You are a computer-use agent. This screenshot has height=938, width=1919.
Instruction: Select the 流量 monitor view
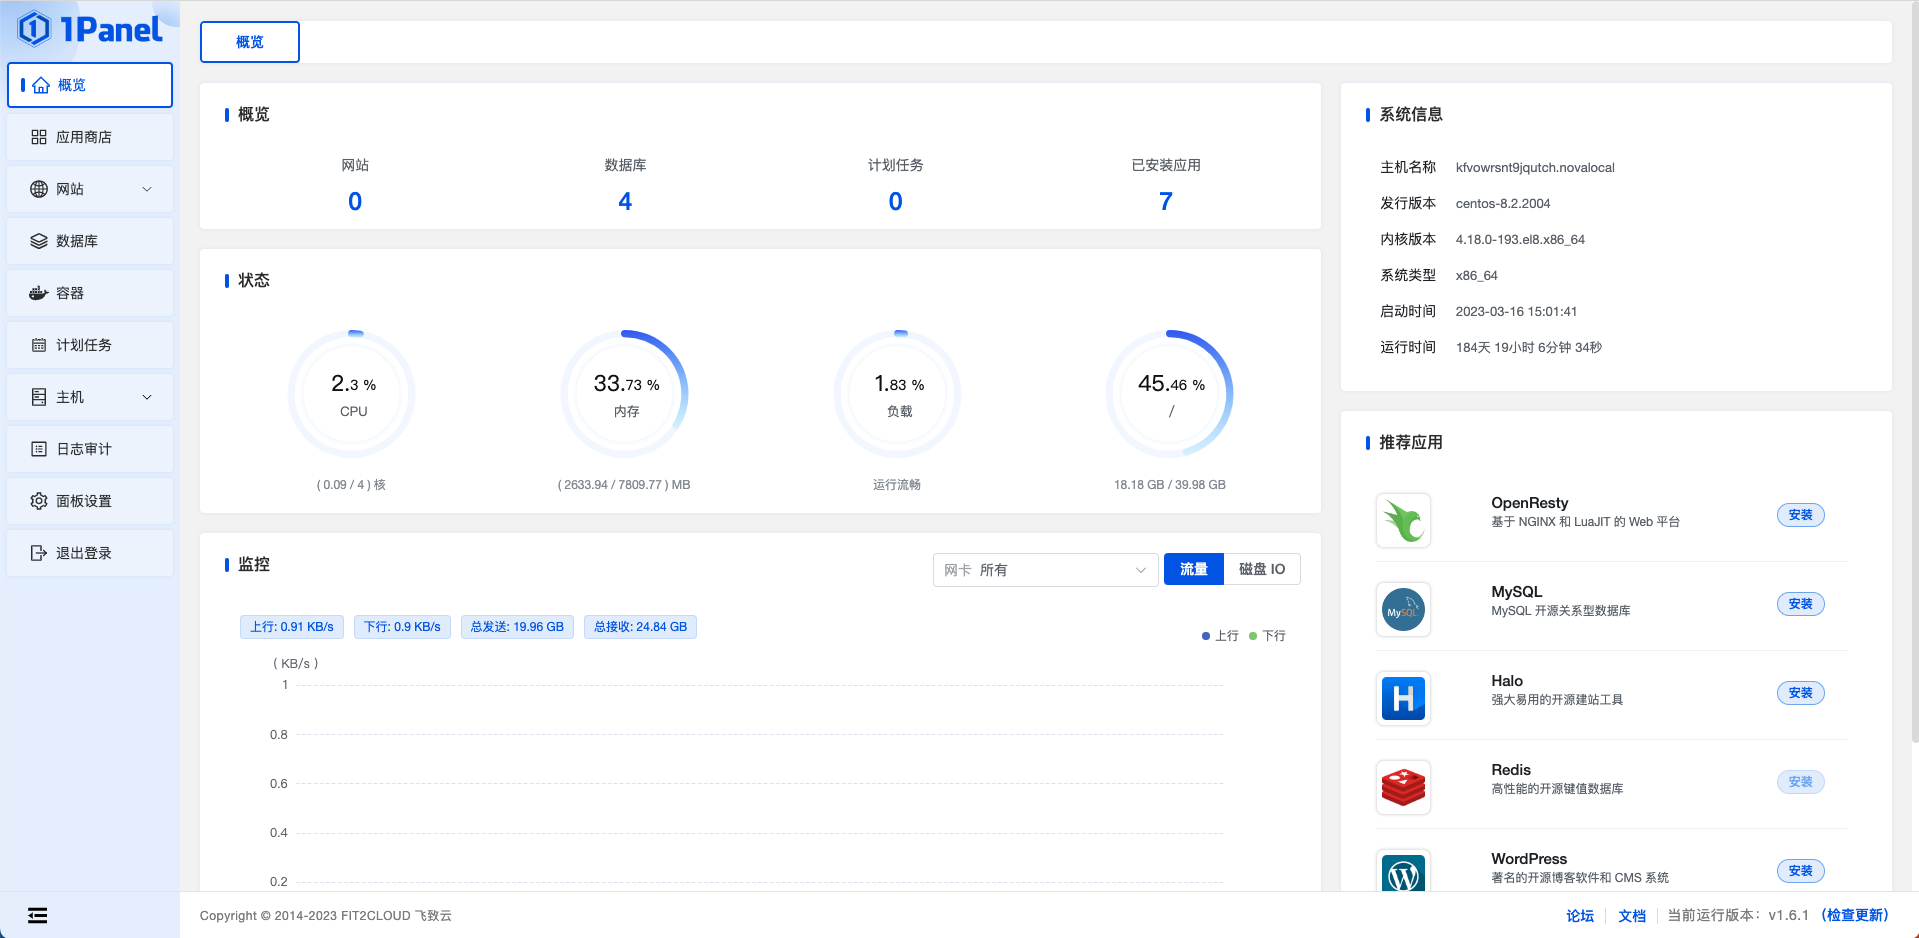1193,569
